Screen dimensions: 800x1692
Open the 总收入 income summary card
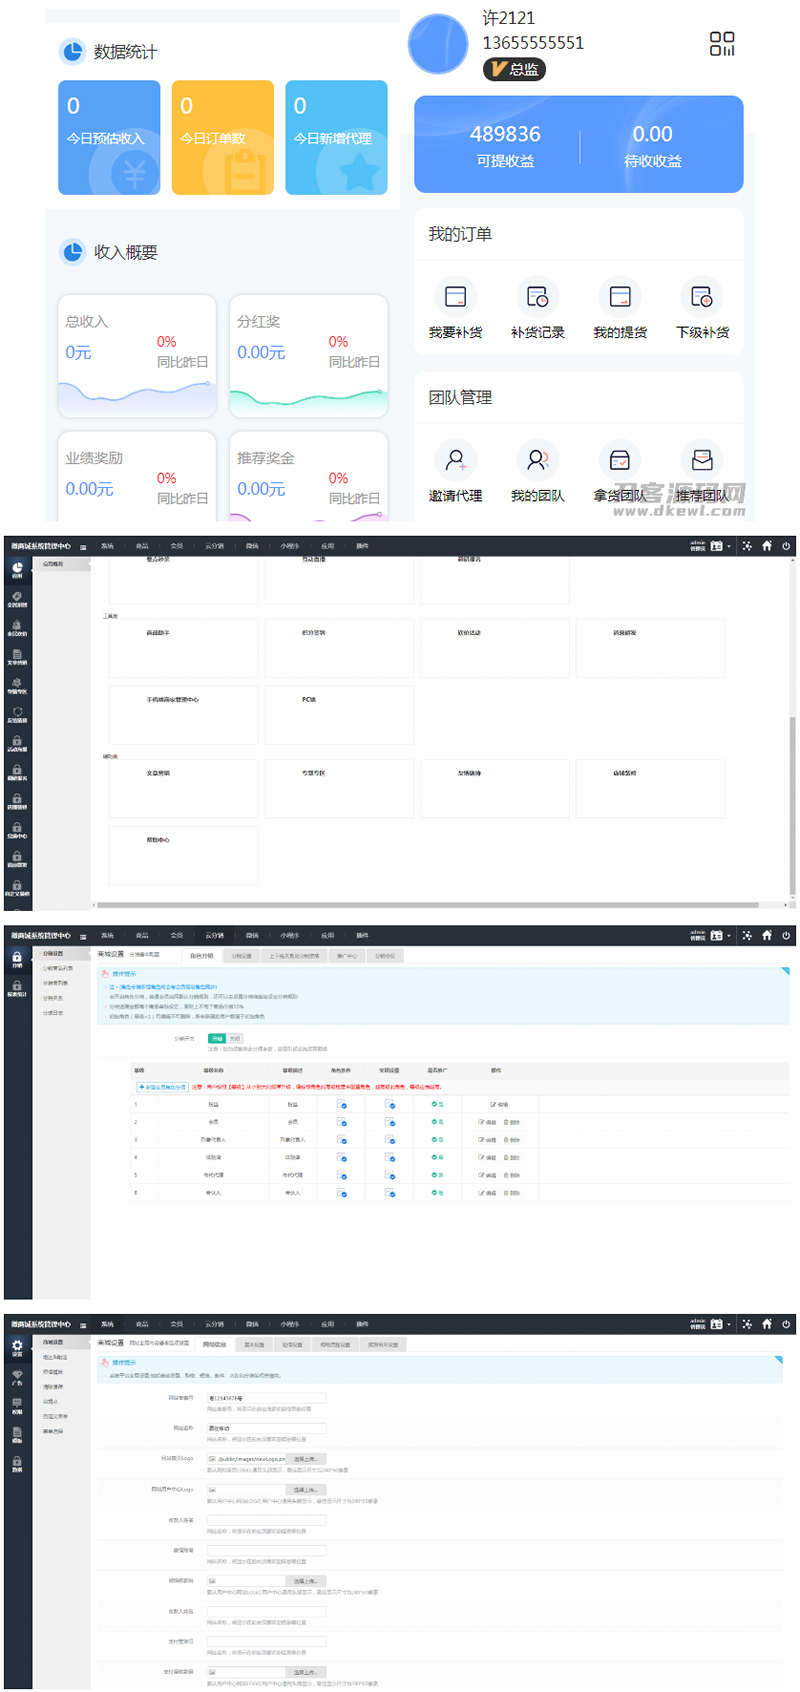click(137, 355)
